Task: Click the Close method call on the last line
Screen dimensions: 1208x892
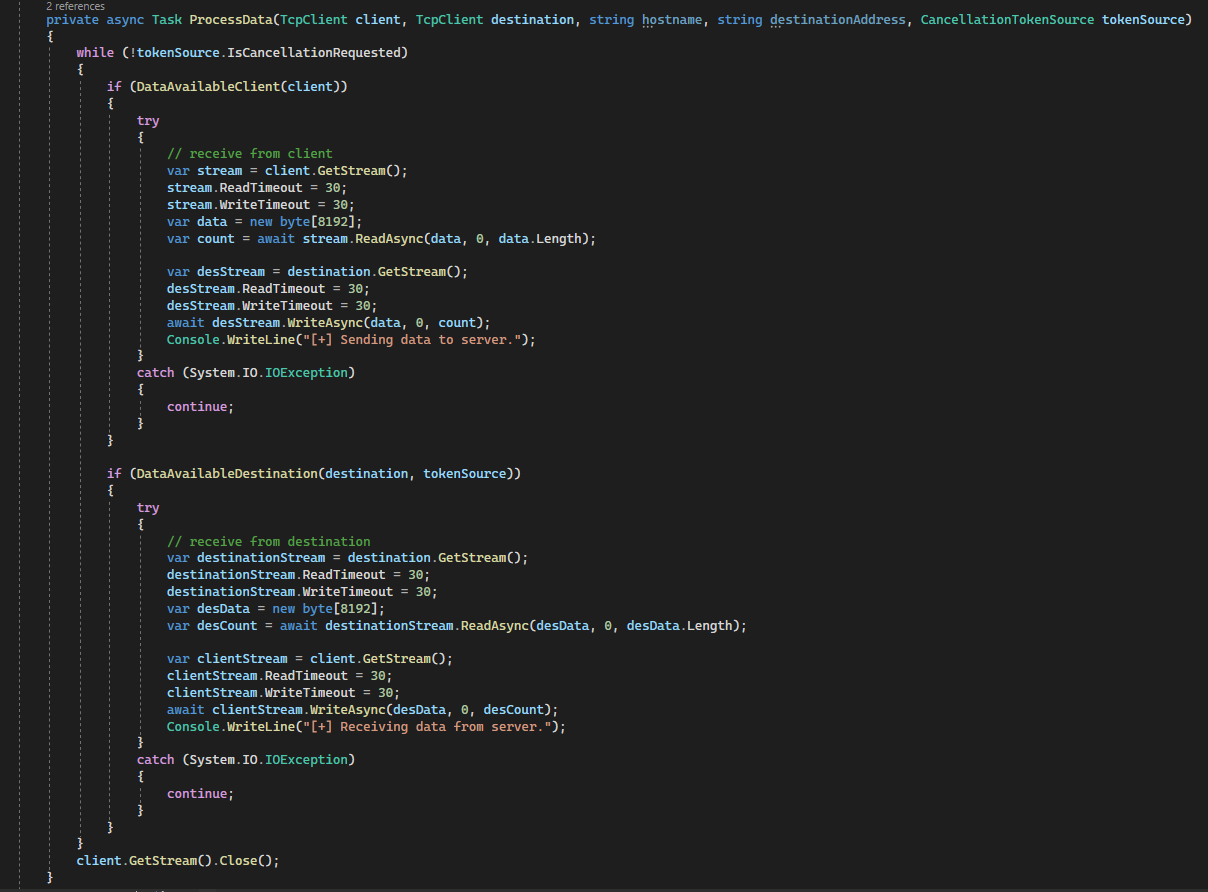Action: (x=239, y=860)
